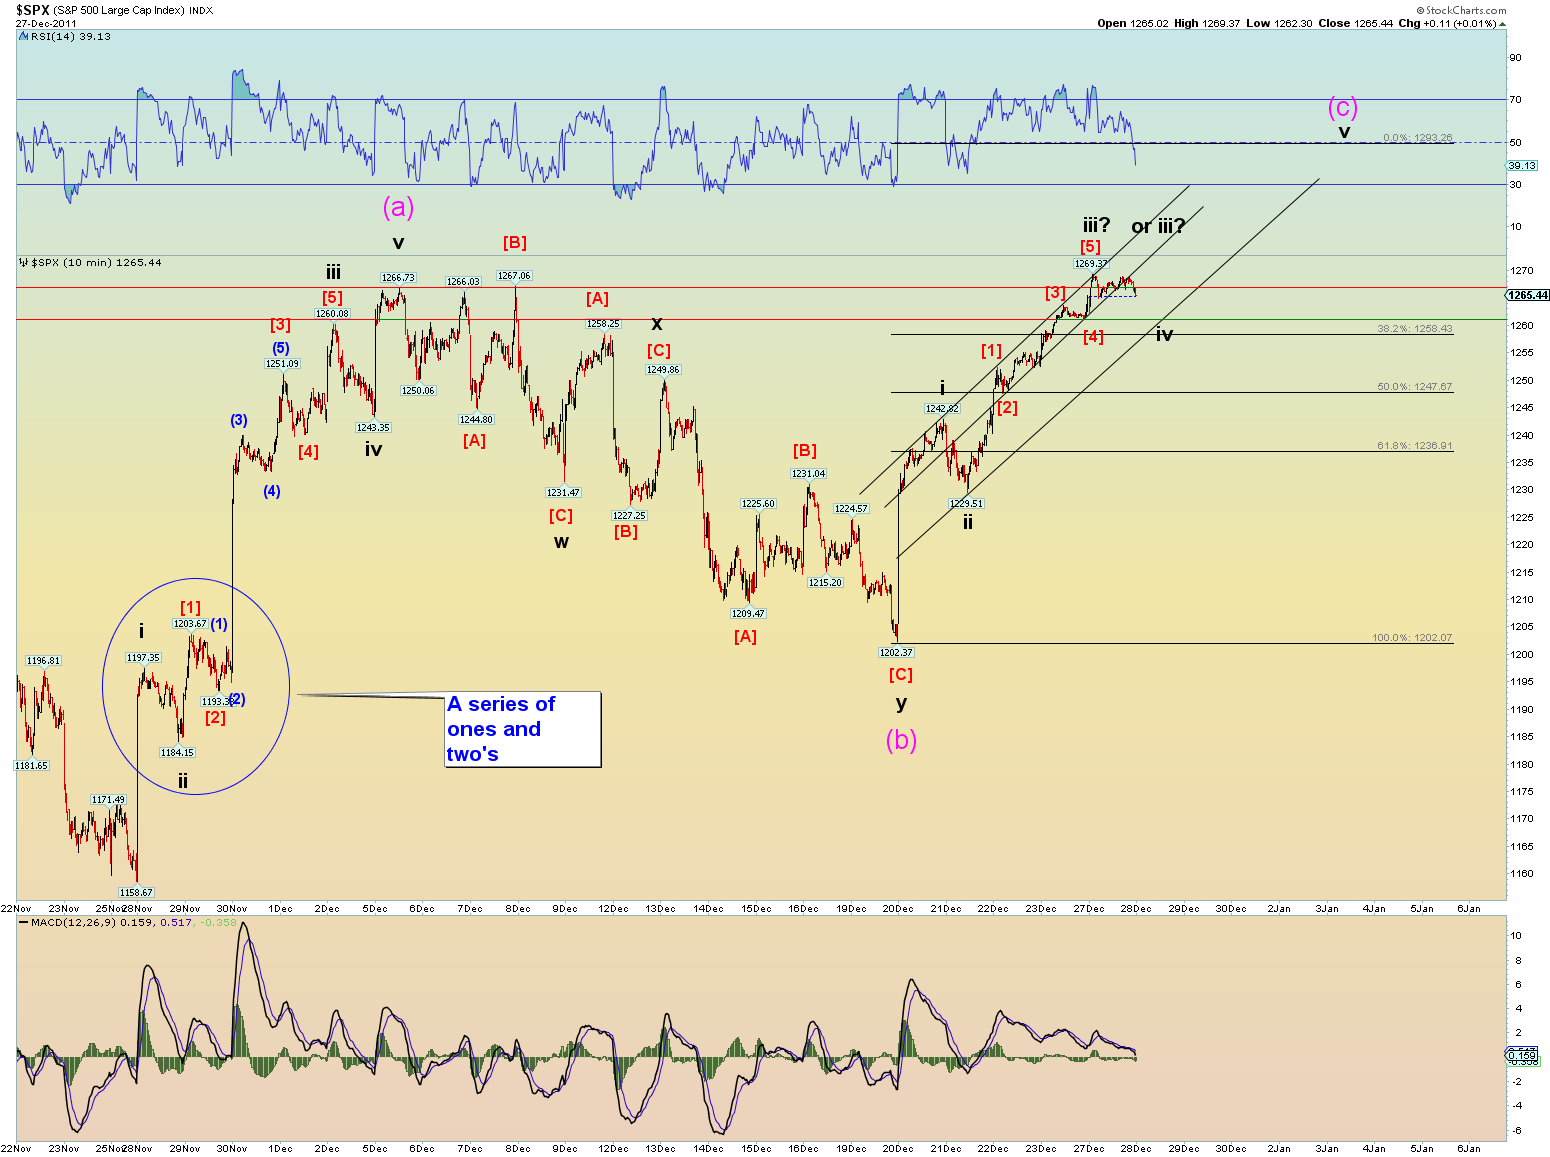Click the green up-arrow beside the Chg value
Image resolution: width=1550 pixels, height=1157 pixels.
click(1500, 23)
